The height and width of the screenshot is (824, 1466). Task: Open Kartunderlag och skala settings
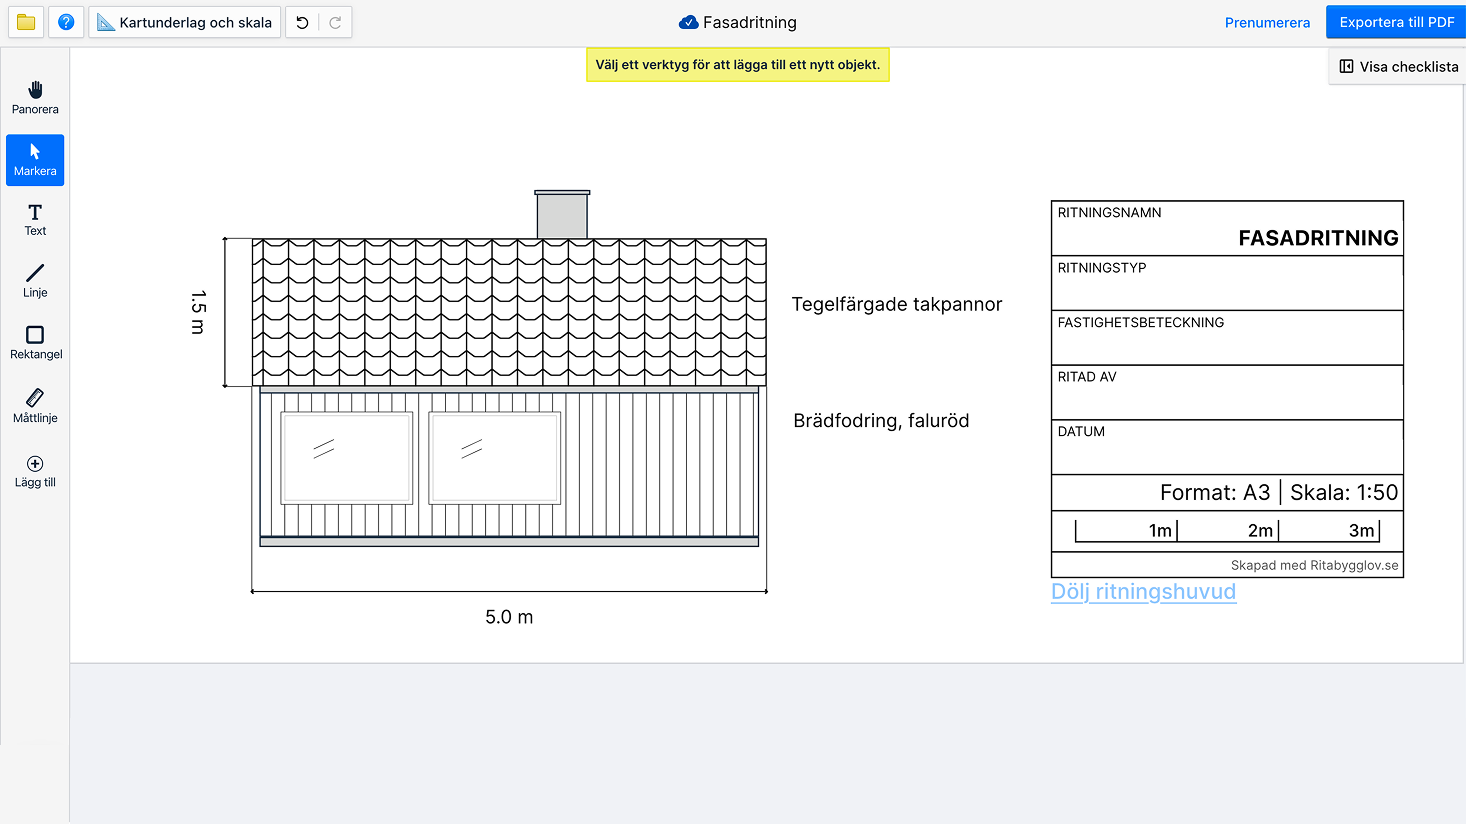pos(185,22)
